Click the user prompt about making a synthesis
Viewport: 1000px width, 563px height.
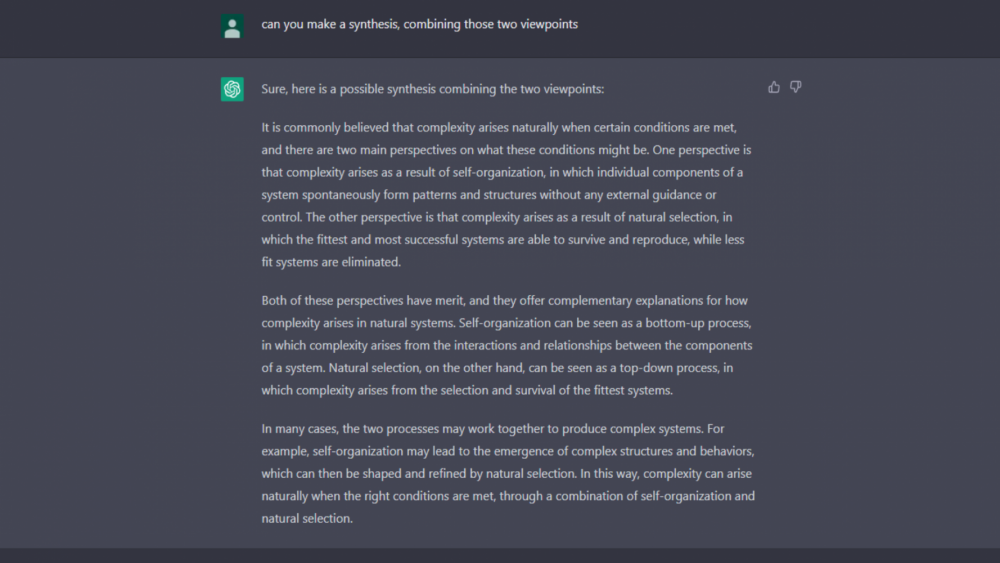(420, 24)
